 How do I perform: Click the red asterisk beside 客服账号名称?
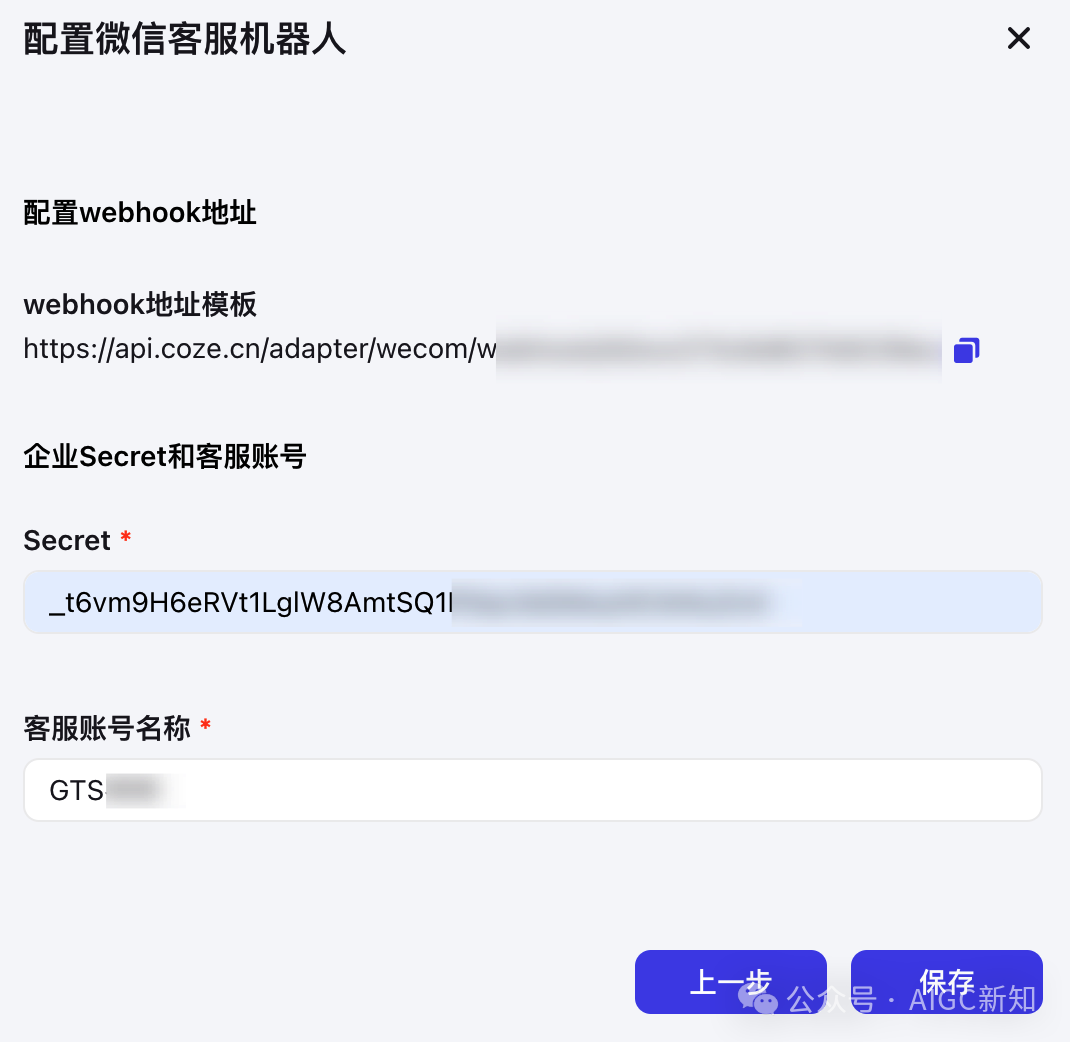205,724
